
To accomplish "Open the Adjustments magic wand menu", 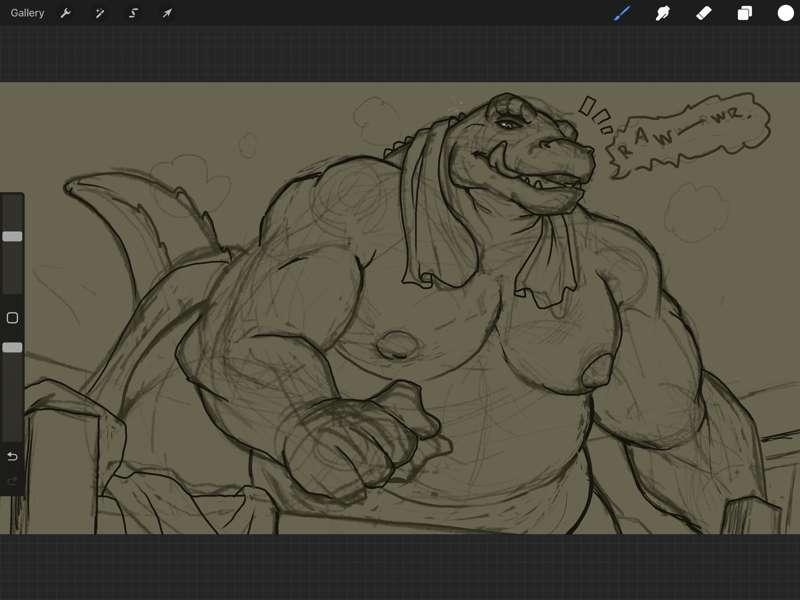I will pos(99,13).
